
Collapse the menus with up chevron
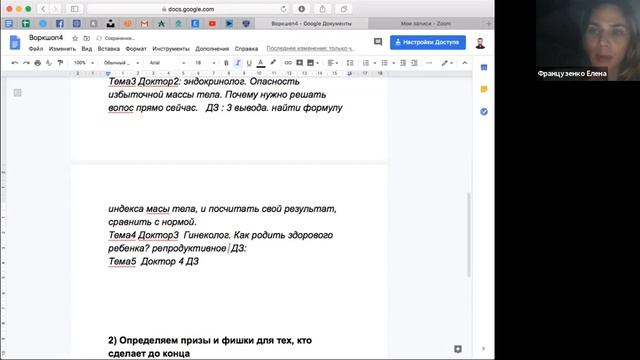point(464,63)
